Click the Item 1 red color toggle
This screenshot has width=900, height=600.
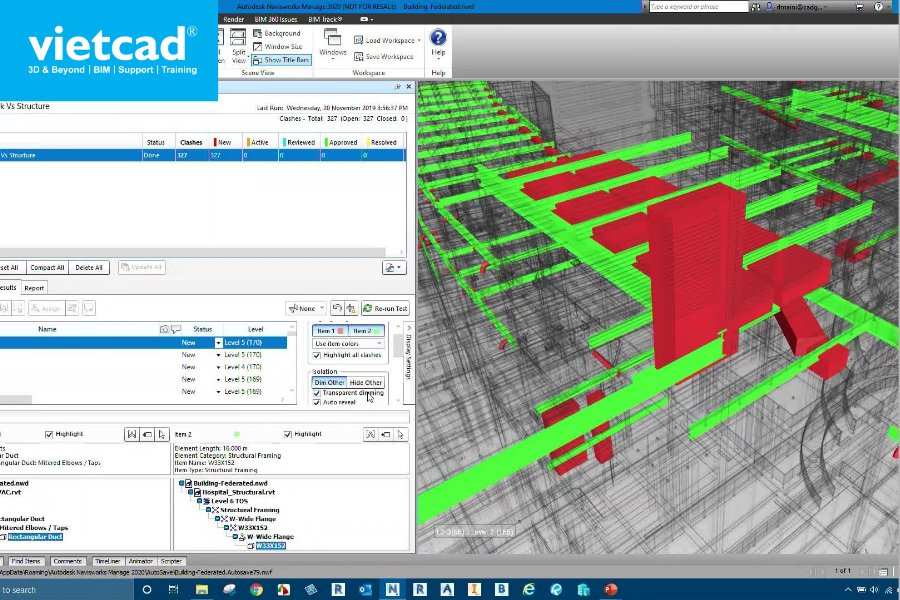coord(329,331)
